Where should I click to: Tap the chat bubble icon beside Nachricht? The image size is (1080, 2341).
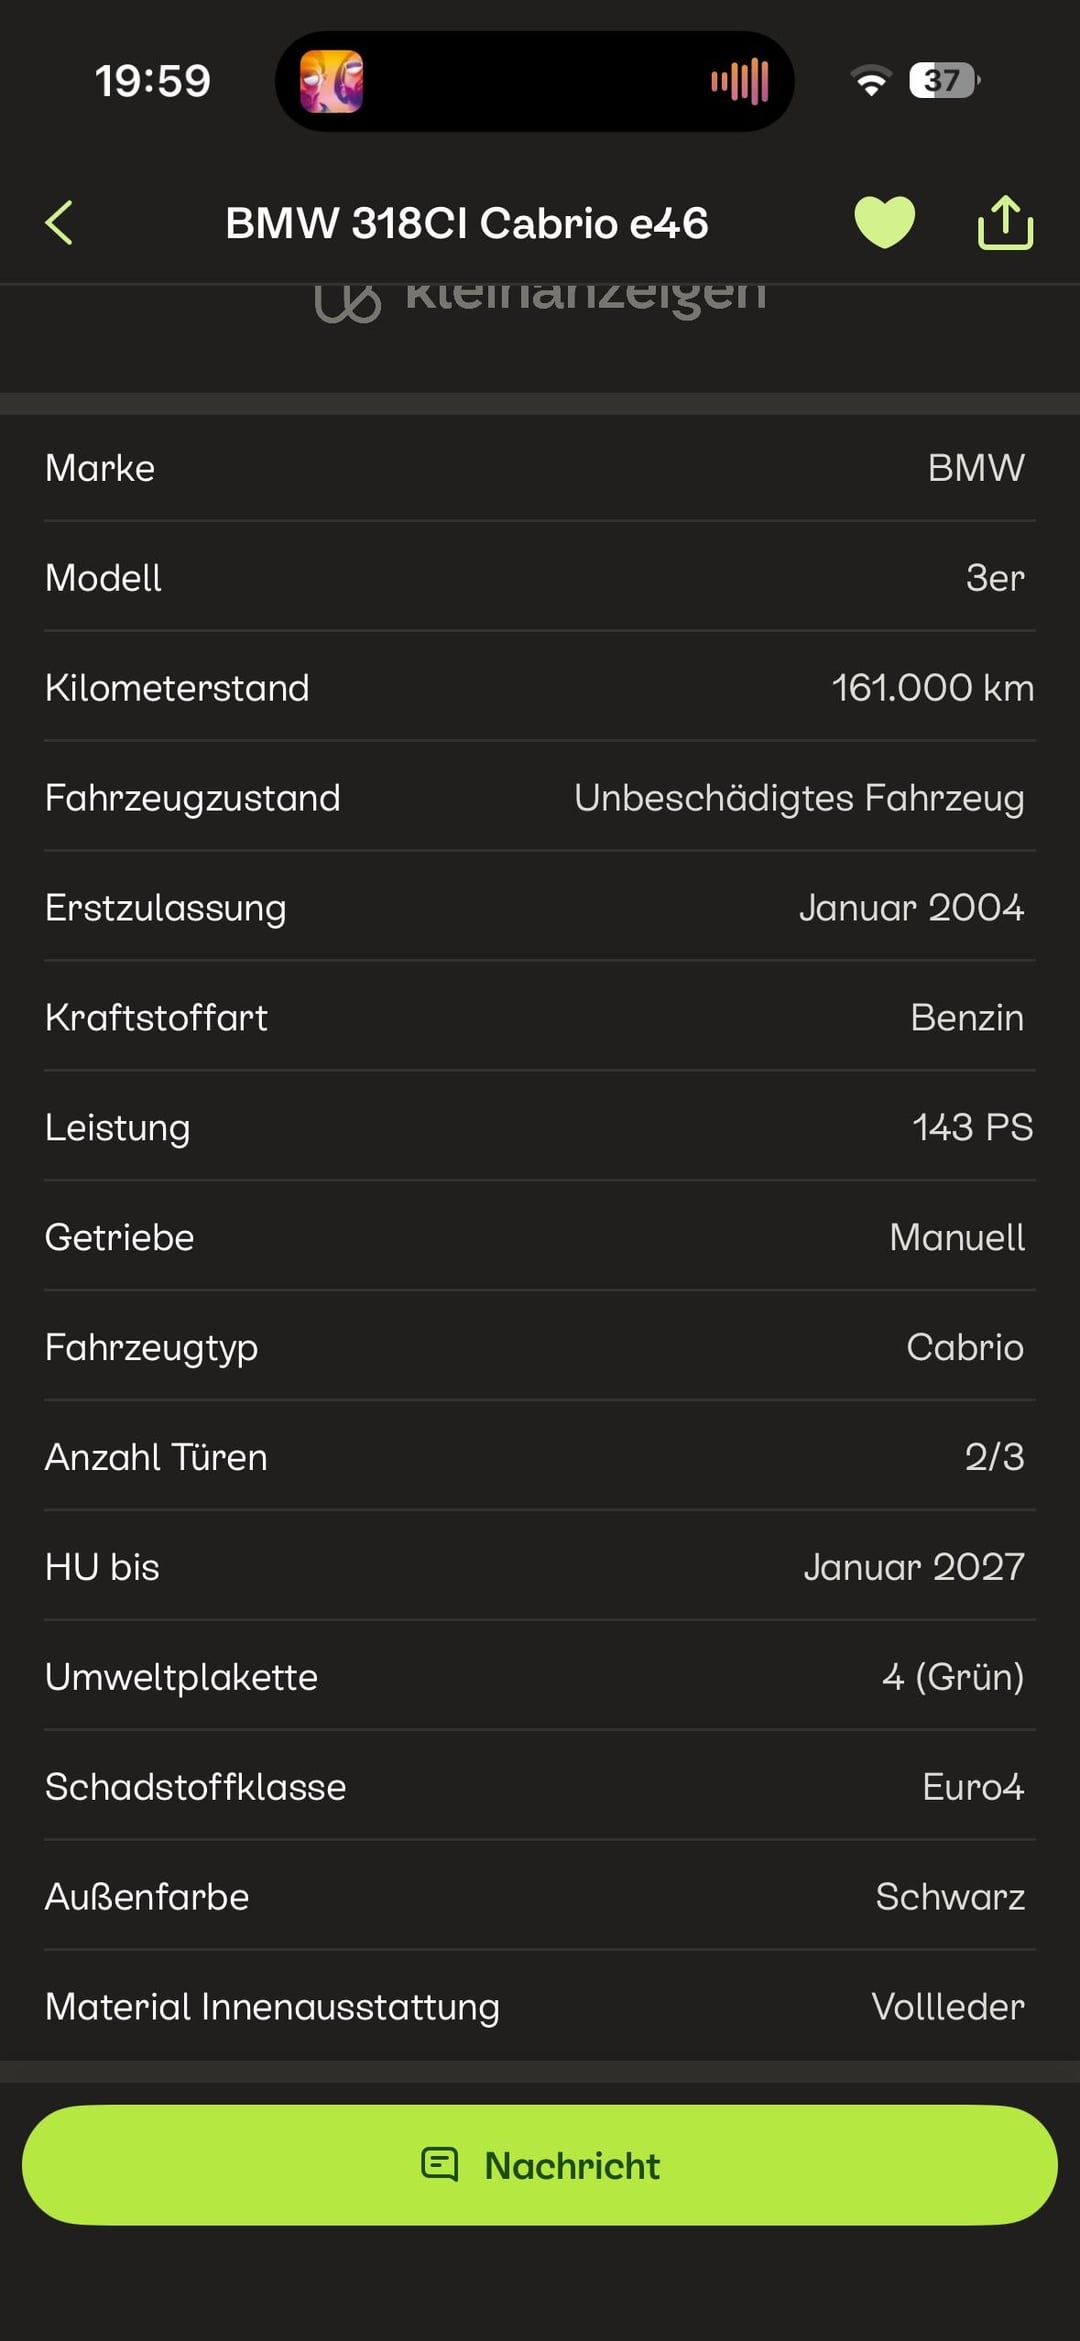[x=439, y=2164]
